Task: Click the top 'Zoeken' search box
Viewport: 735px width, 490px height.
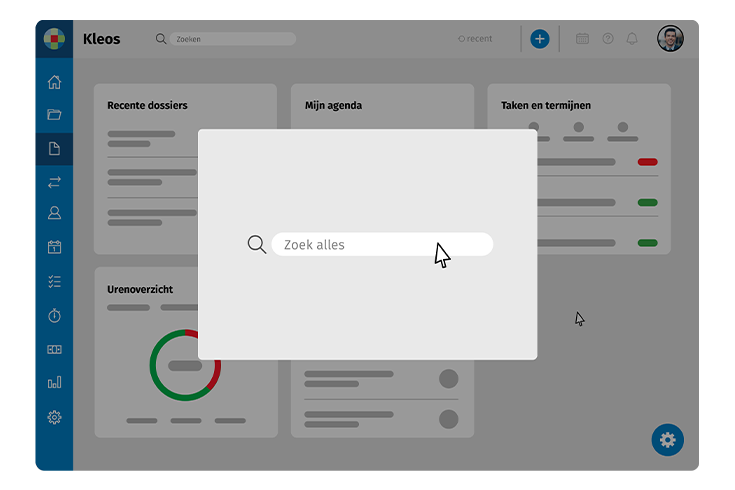Action: coord(232,39)
